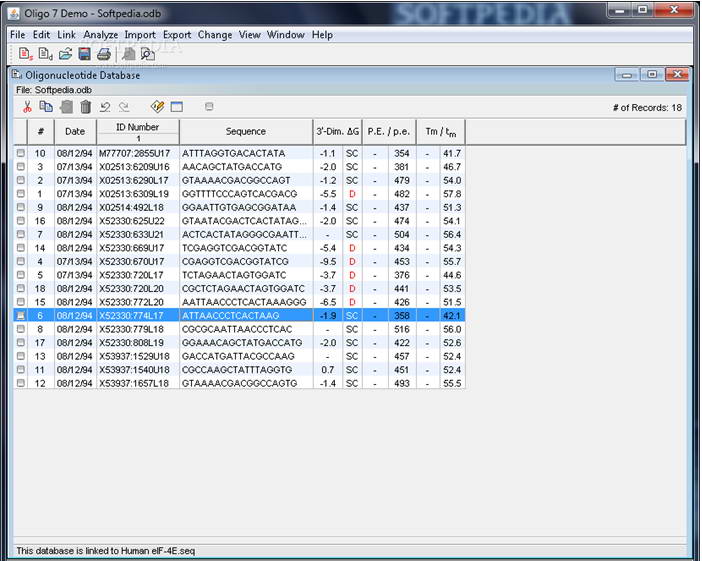
Task: Maximize the Oligonucleotide Database inner window
Action: 652,74
